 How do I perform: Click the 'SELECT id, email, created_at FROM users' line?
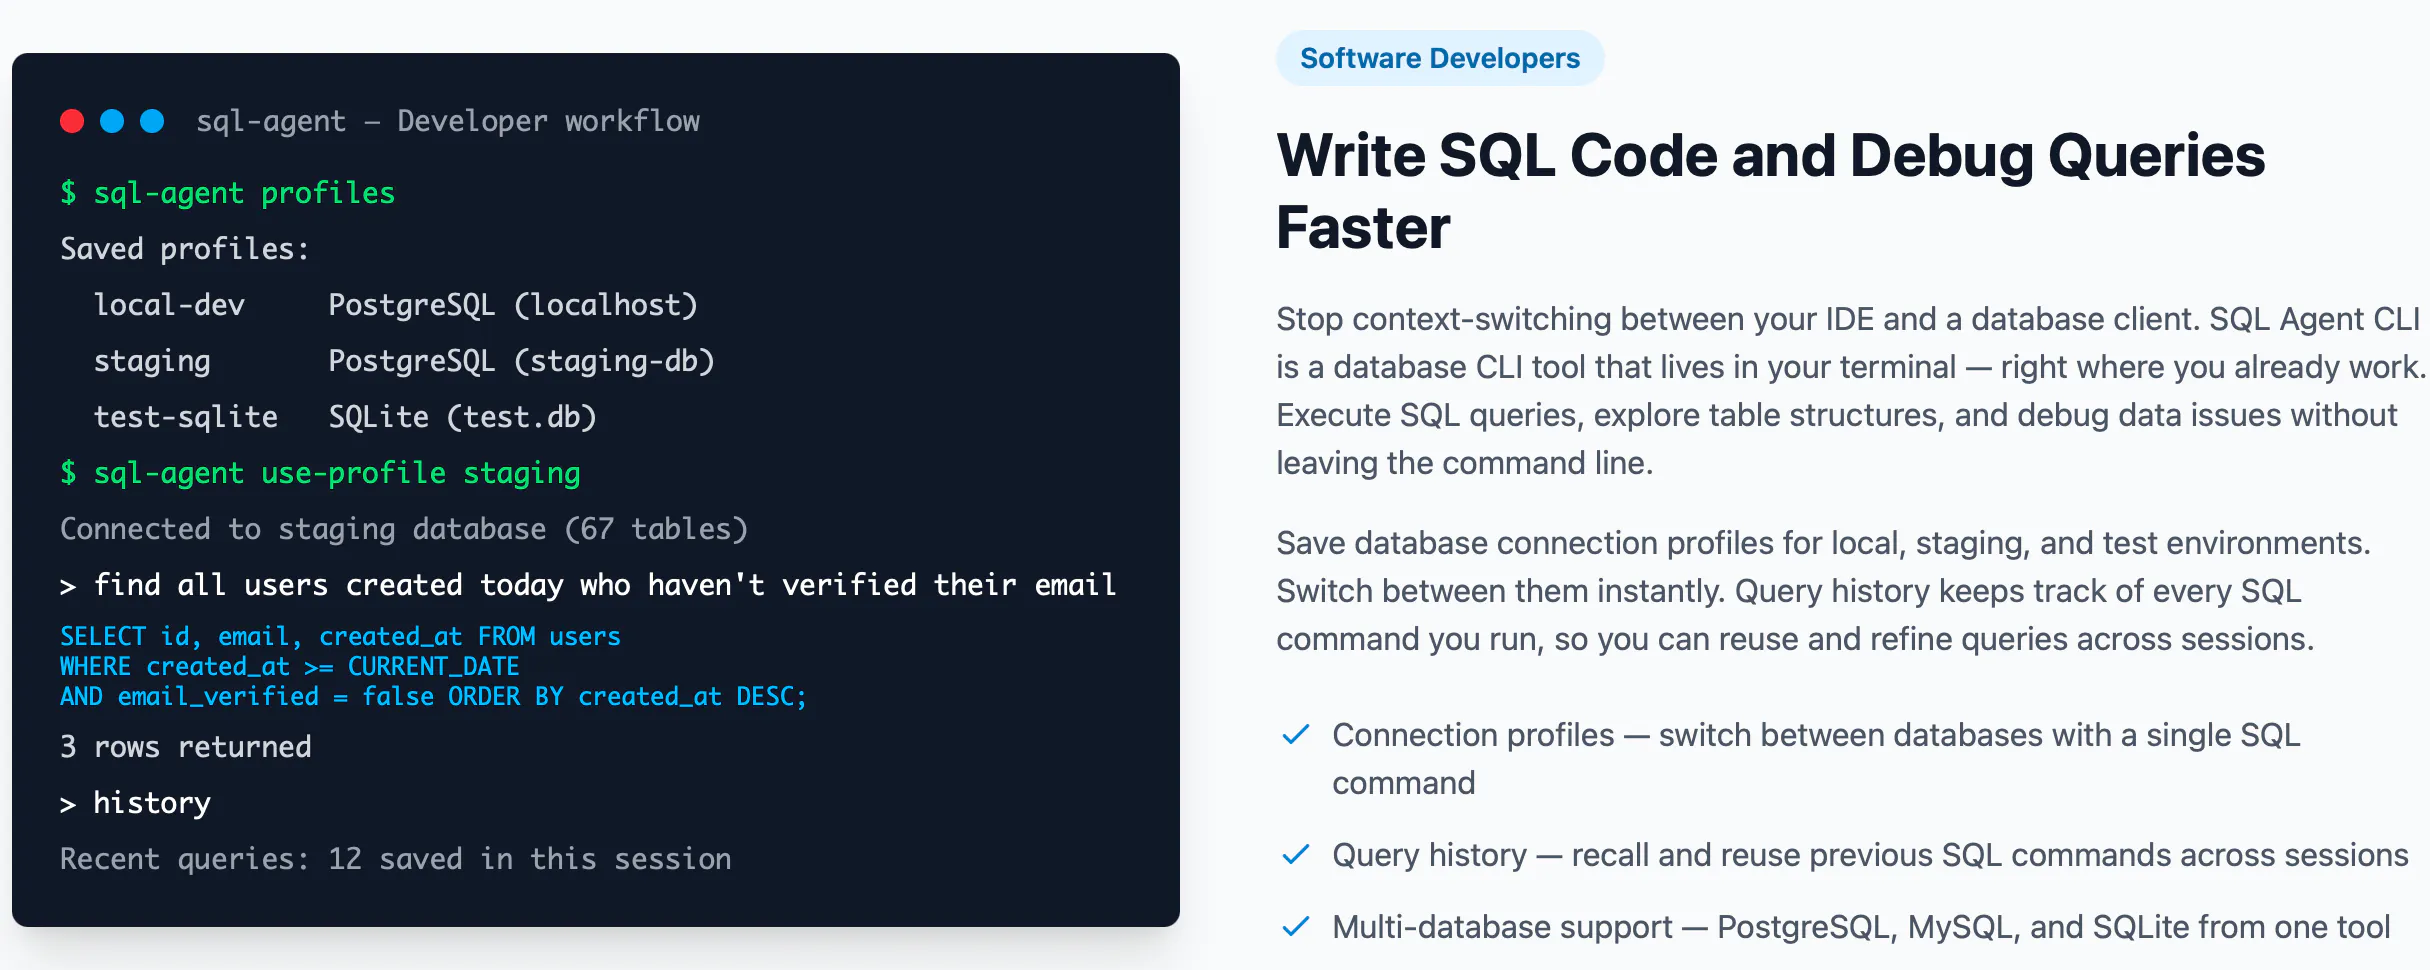pyautogui.click(x=340, y=637)
